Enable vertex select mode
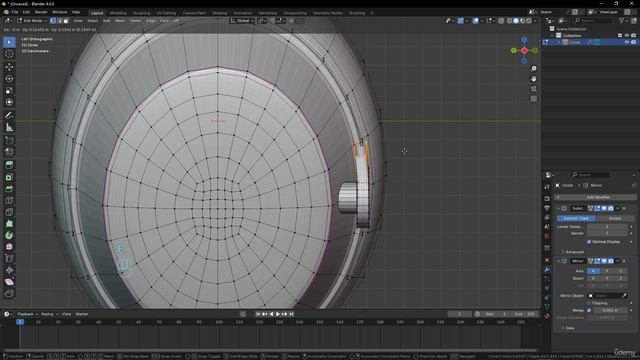This screenshot has width=640, height=360. [53, 20]
